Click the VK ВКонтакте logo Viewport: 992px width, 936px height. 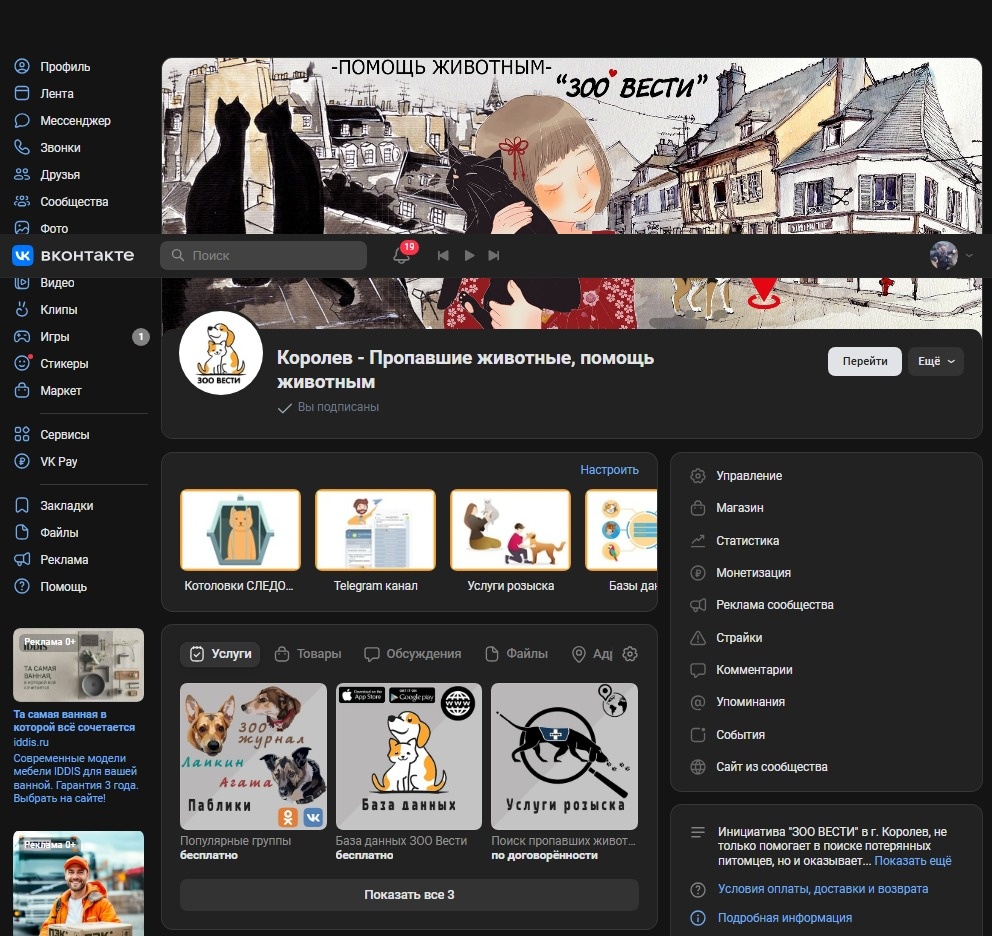click(x=73, y=256)
